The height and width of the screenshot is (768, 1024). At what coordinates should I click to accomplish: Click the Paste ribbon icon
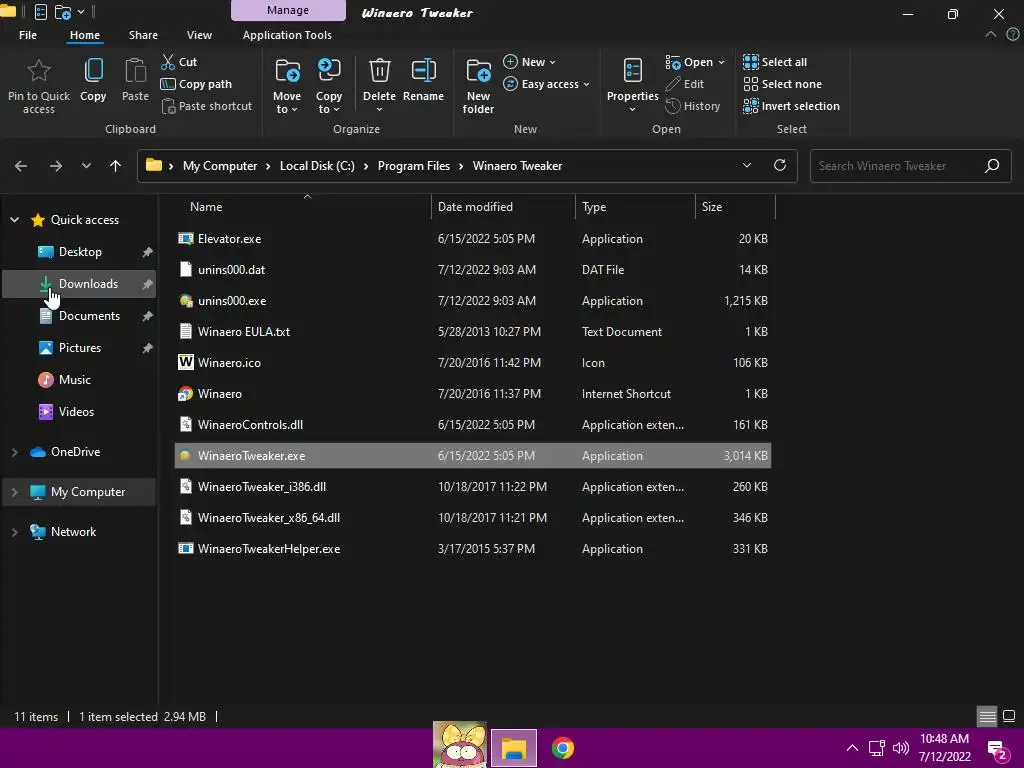click(135, 71)
